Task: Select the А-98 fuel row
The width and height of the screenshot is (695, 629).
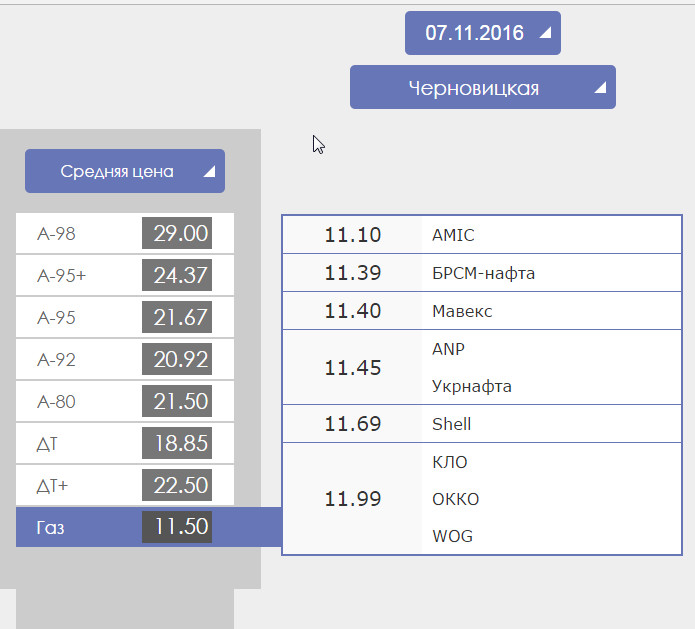Action: tap(125, 234)
